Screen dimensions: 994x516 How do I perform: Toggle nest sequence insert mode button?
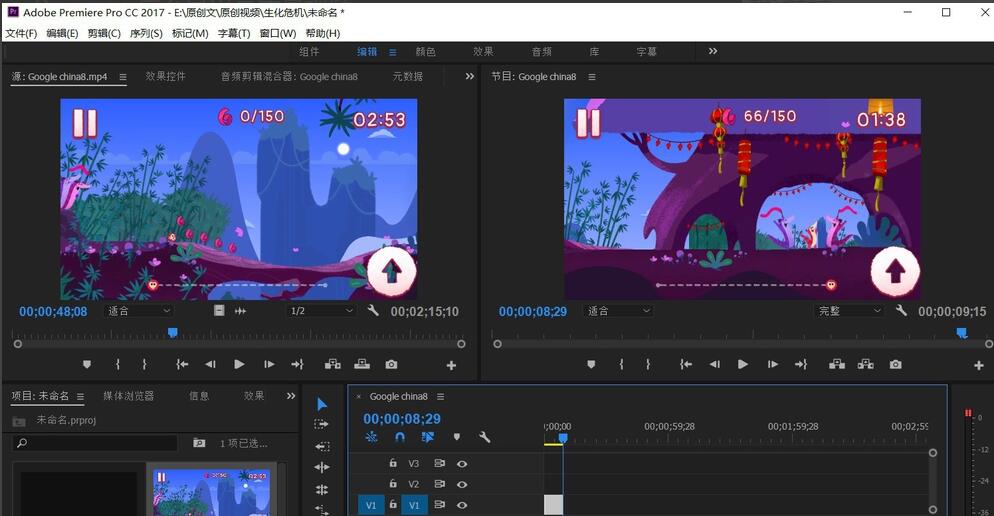371,437
